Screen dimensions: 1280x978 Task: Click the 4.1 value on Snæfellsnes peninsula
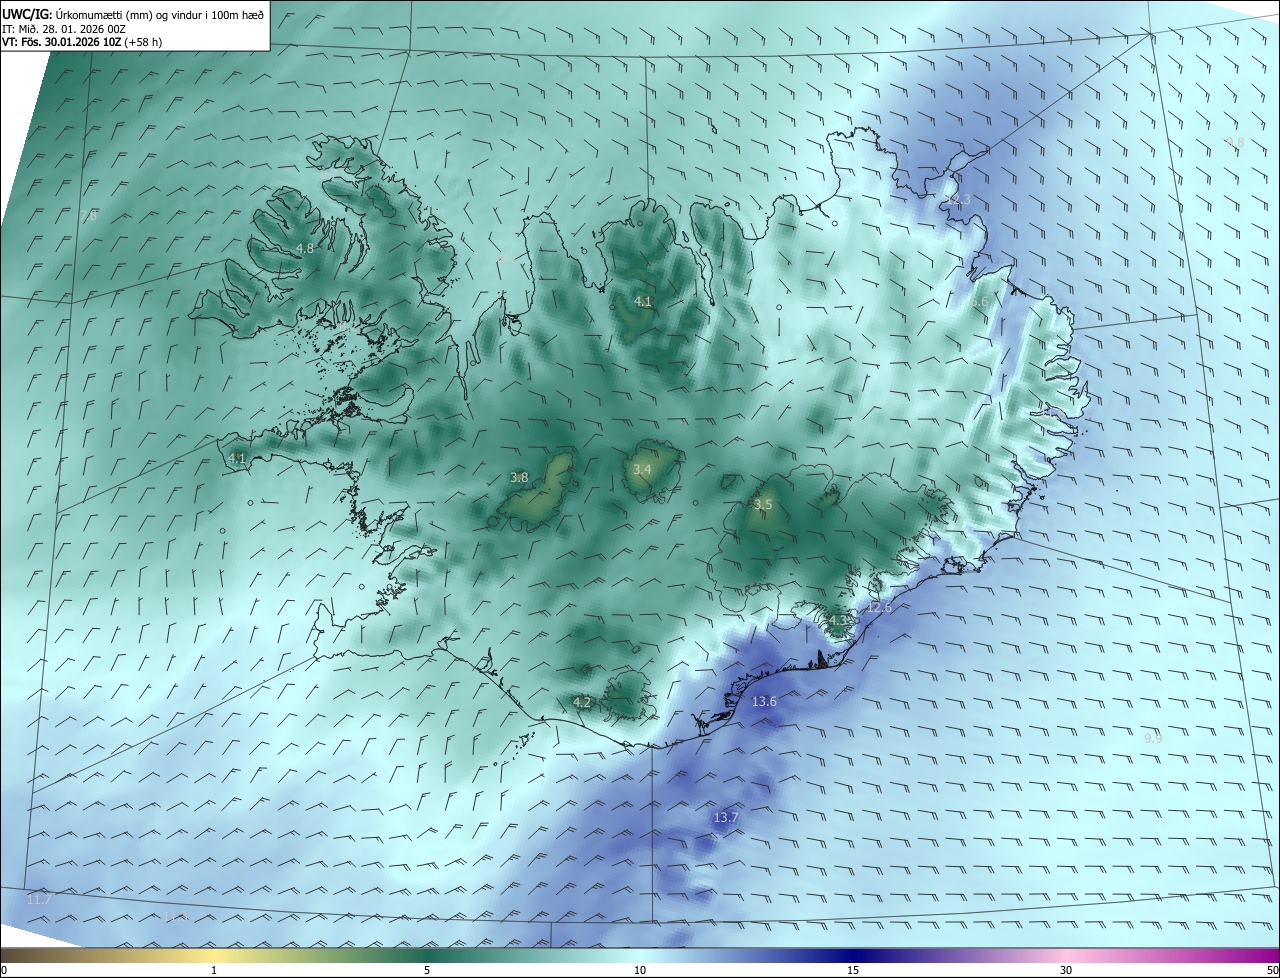(x=237, y=458)
